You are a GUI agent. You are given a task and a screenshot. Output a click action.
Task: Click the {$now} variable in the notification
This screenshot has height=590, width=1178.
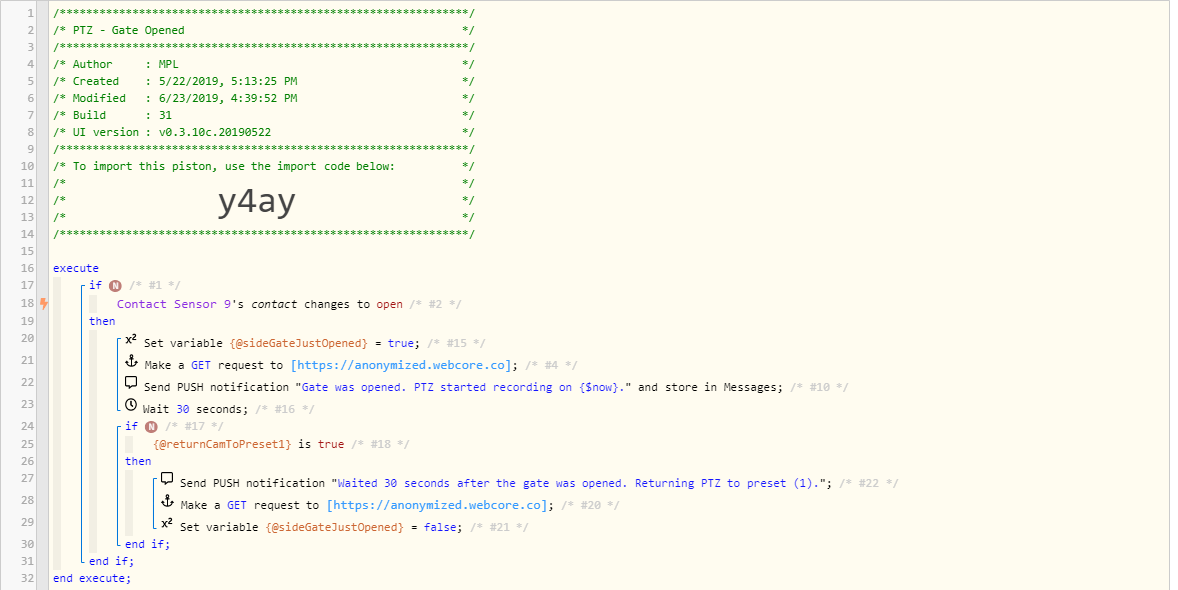598,387
